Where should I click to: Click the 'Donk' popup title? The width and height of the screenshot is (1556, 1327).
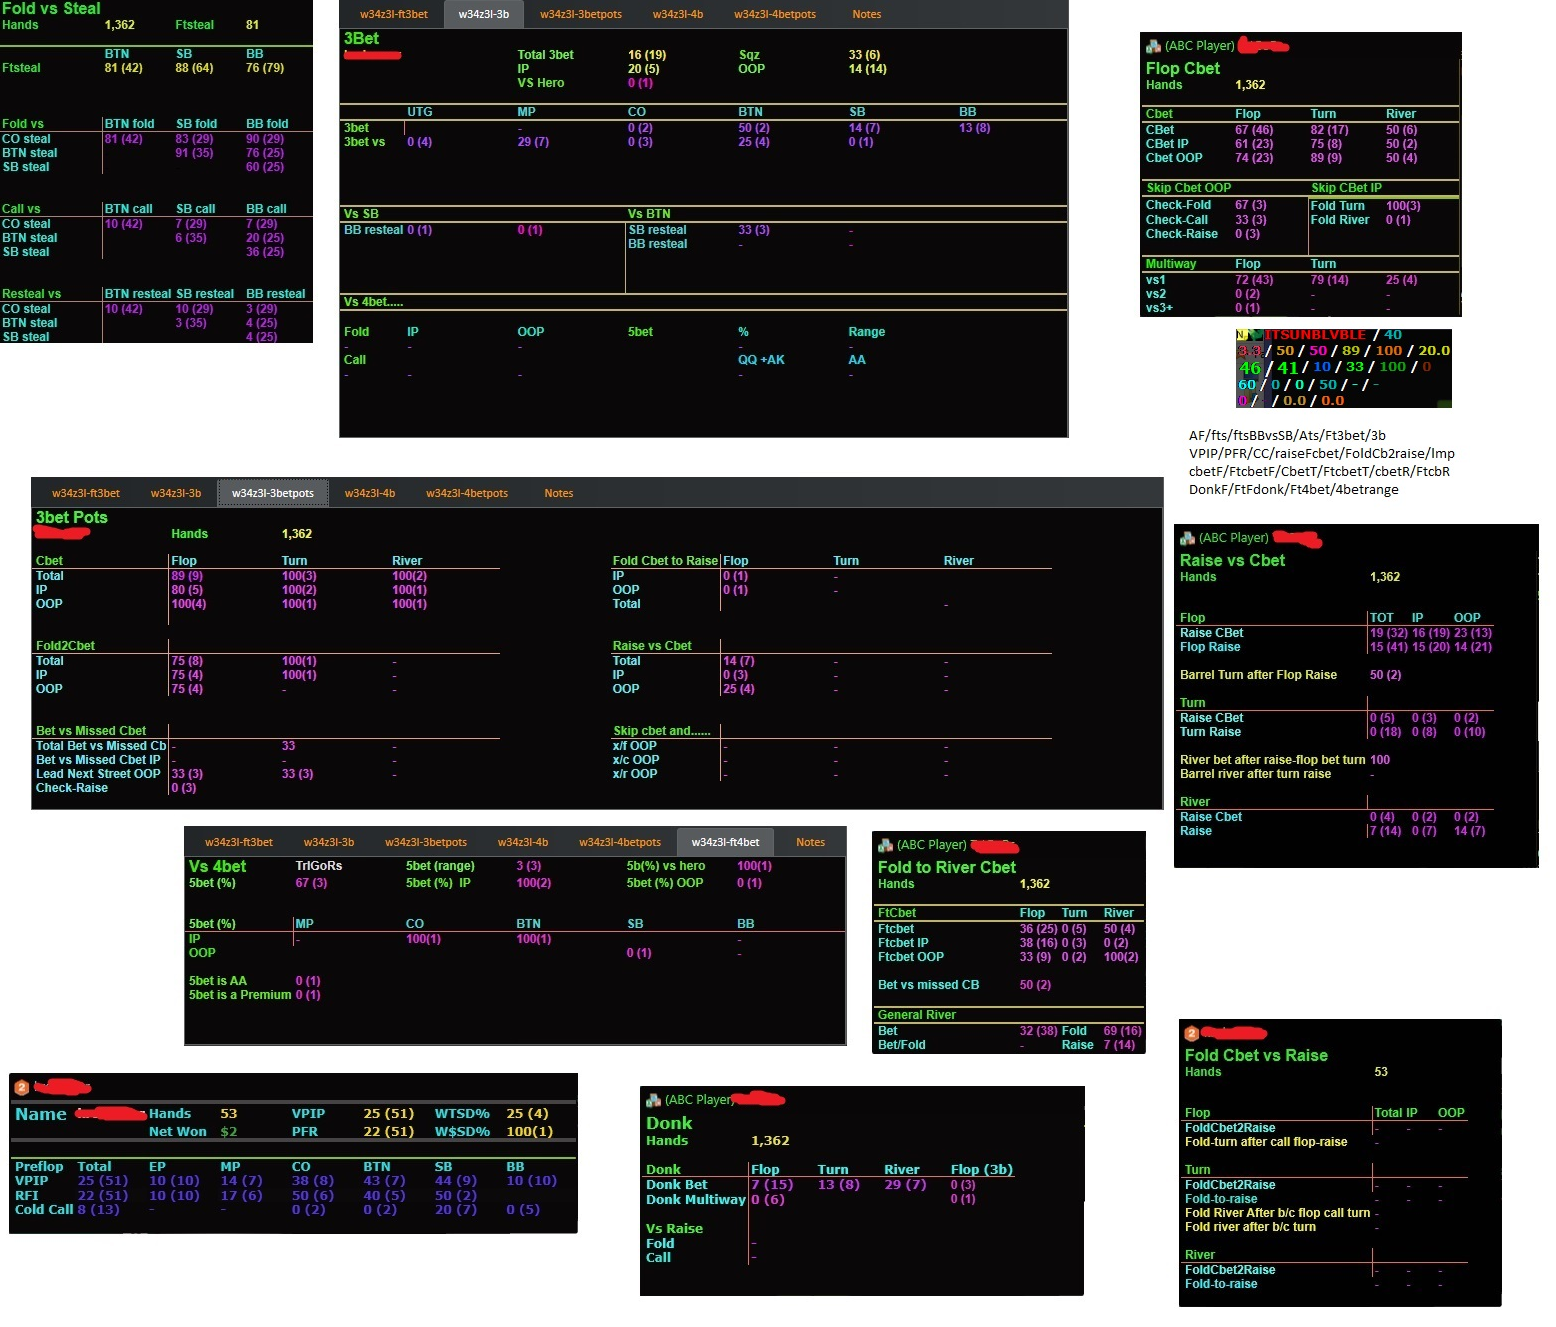click(x=669, y=1123)
